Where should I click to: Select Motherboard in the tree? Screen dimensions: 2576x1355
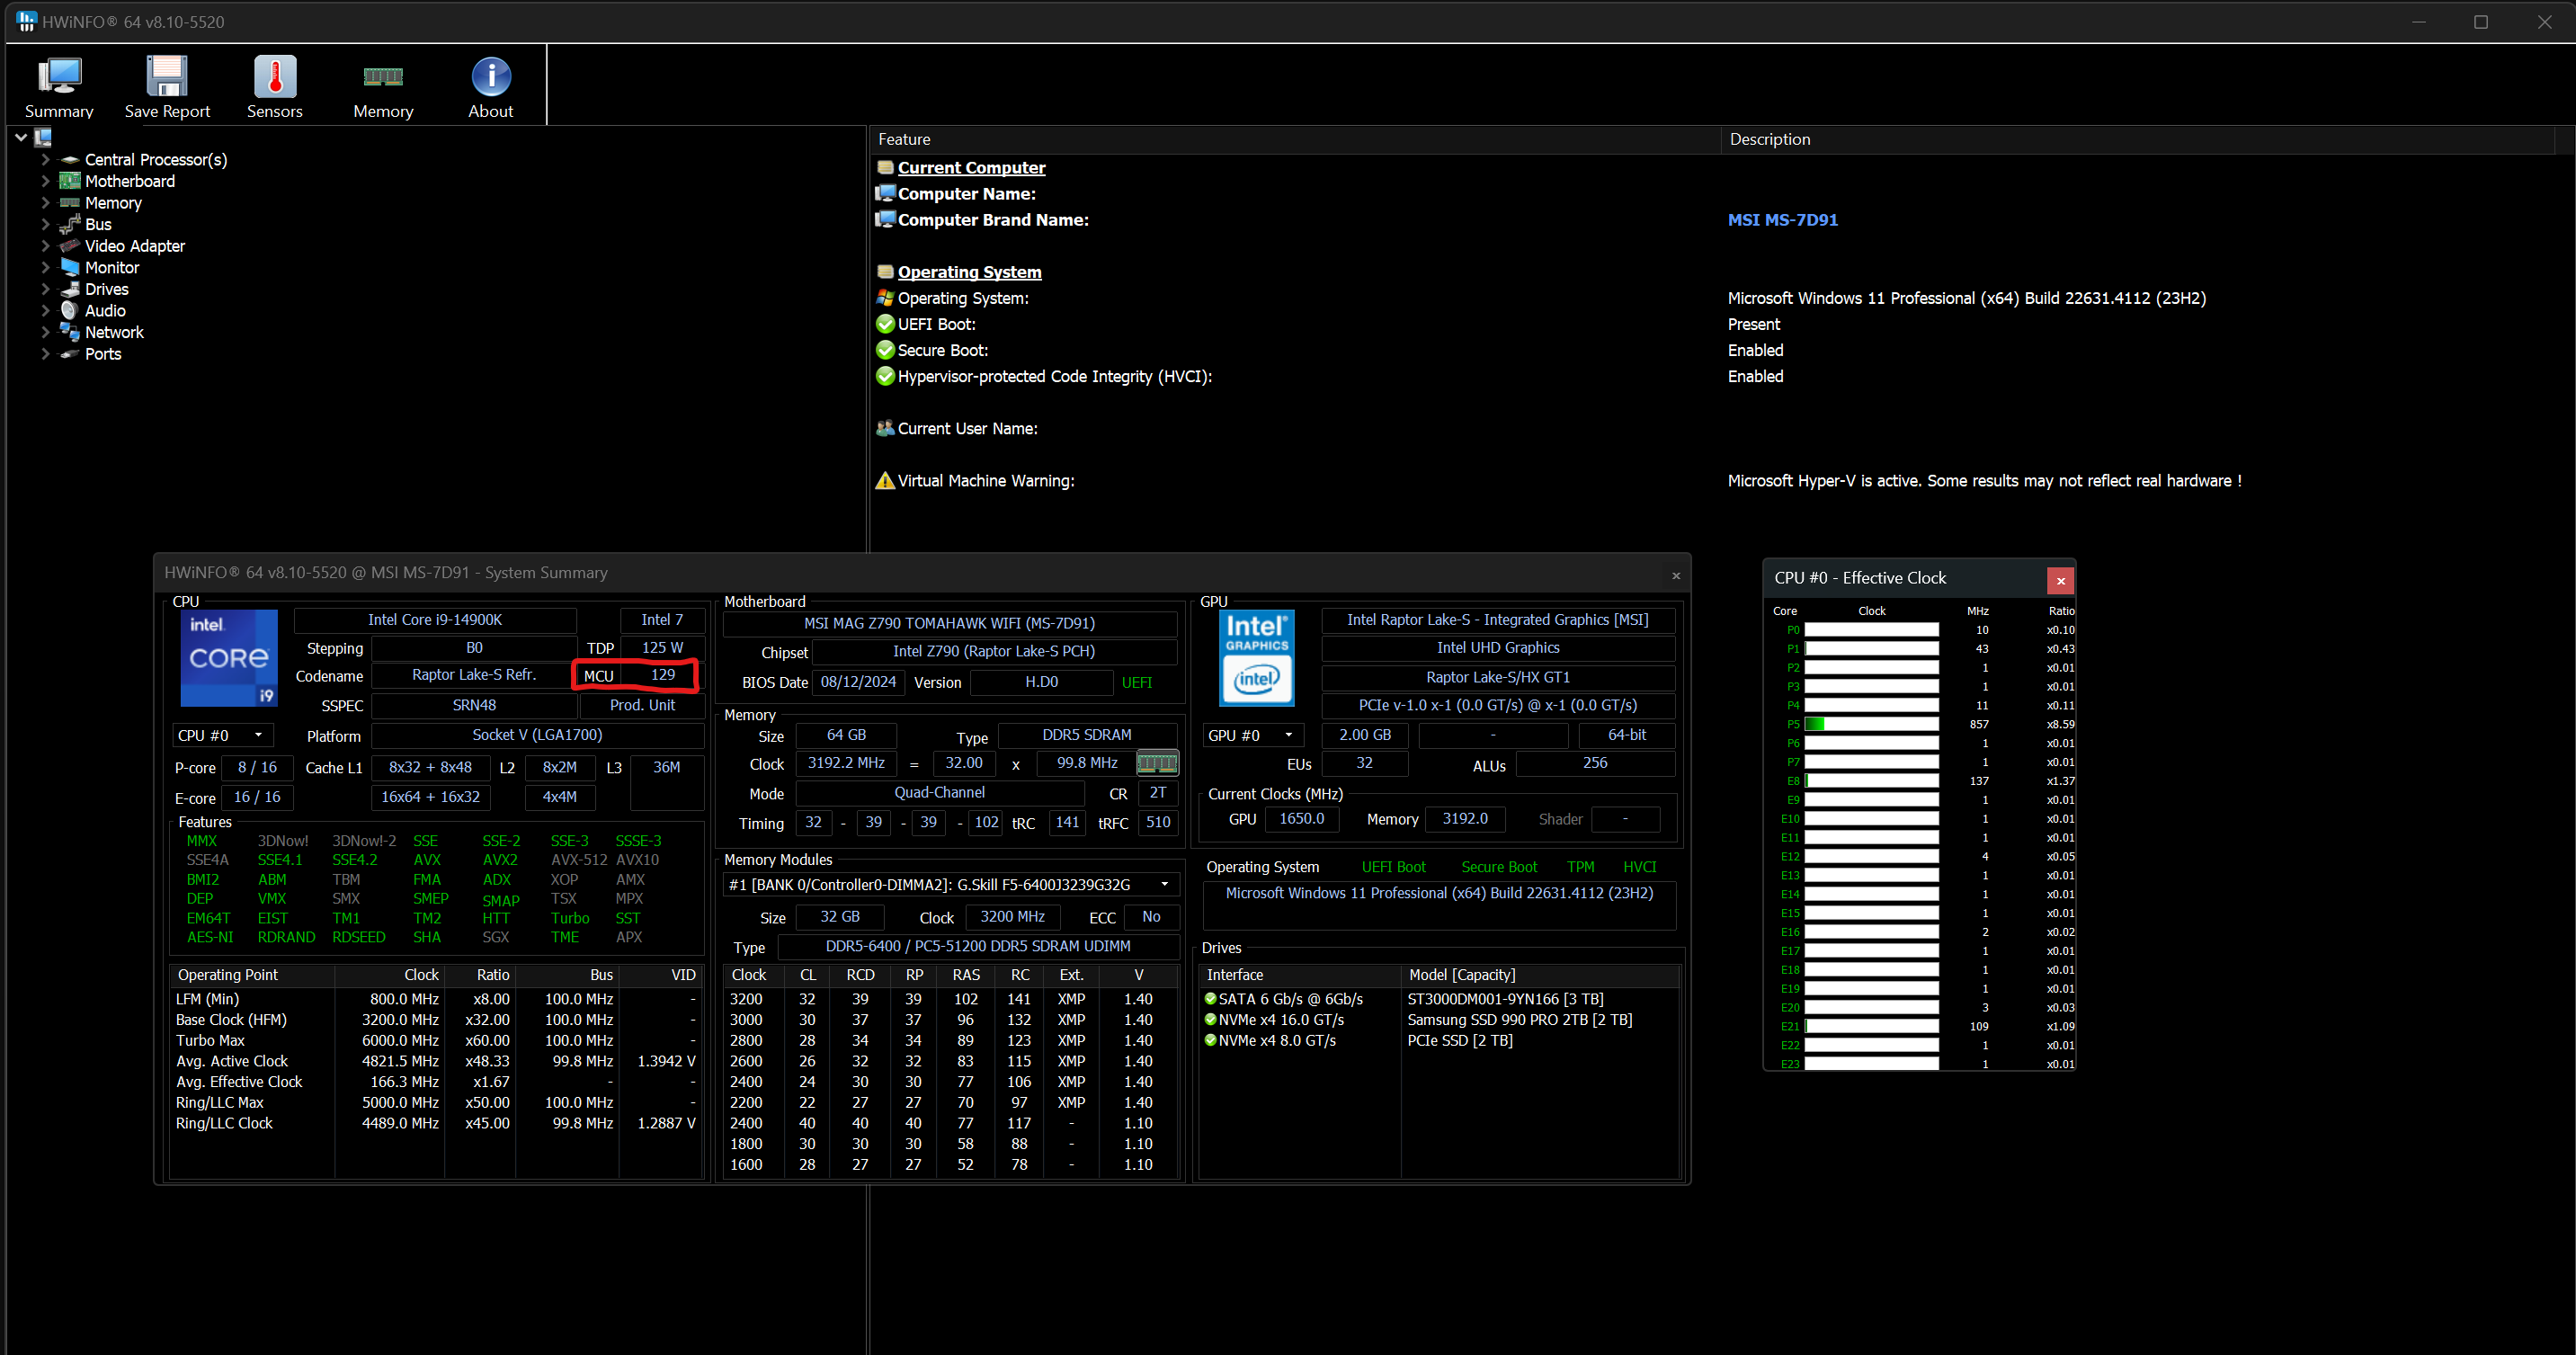point(129,181)
